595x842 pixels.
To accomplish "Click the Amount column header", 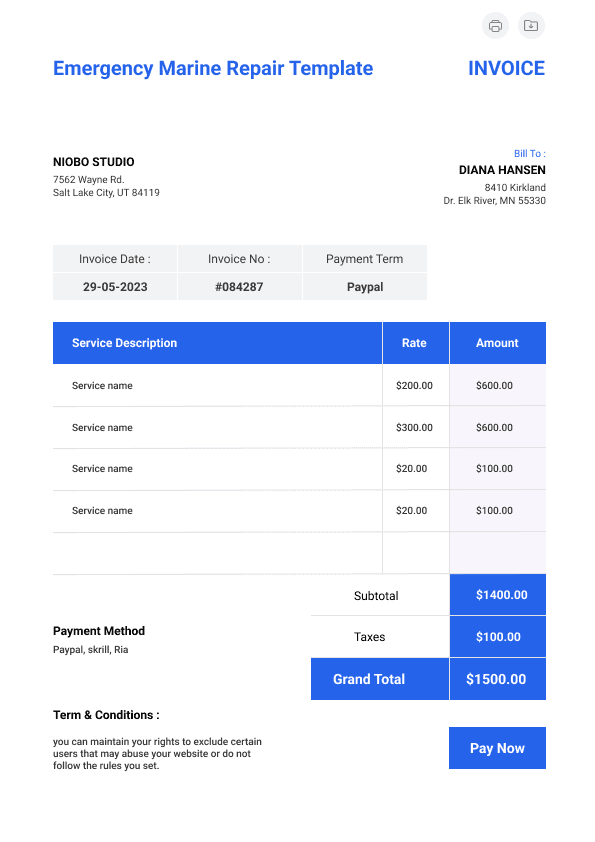I will point(498,343).
